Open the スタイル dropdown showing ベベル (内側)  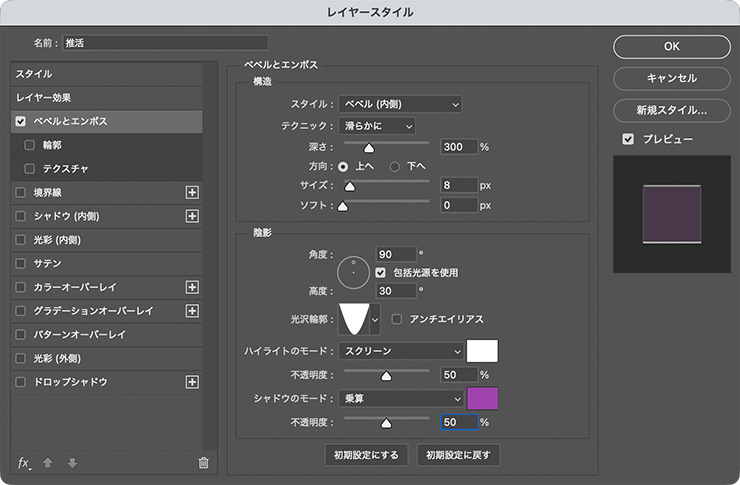(x=400, y=104)
